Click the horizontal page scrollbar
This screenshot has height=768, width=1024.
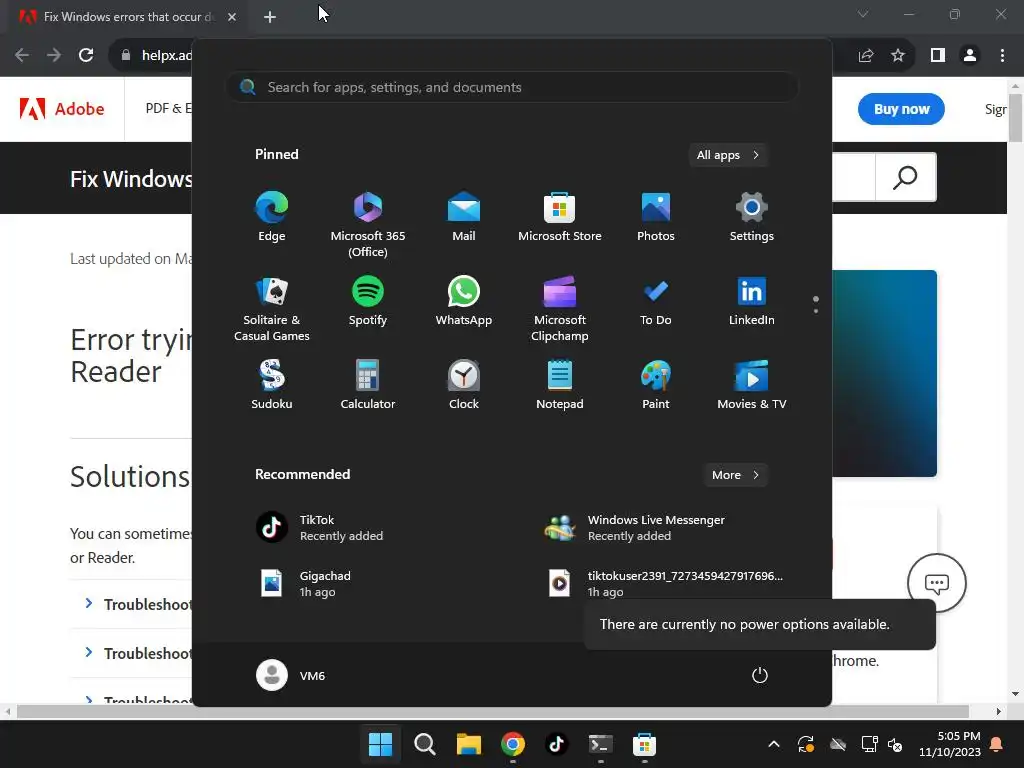(492, 711)
